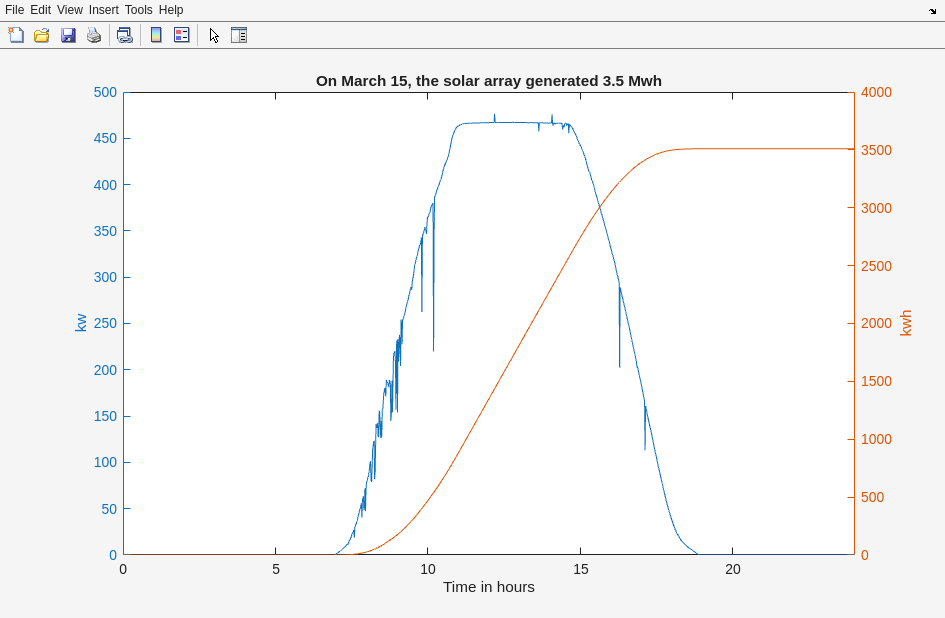Insert a colorbar from the toolbar

[156, 35]
